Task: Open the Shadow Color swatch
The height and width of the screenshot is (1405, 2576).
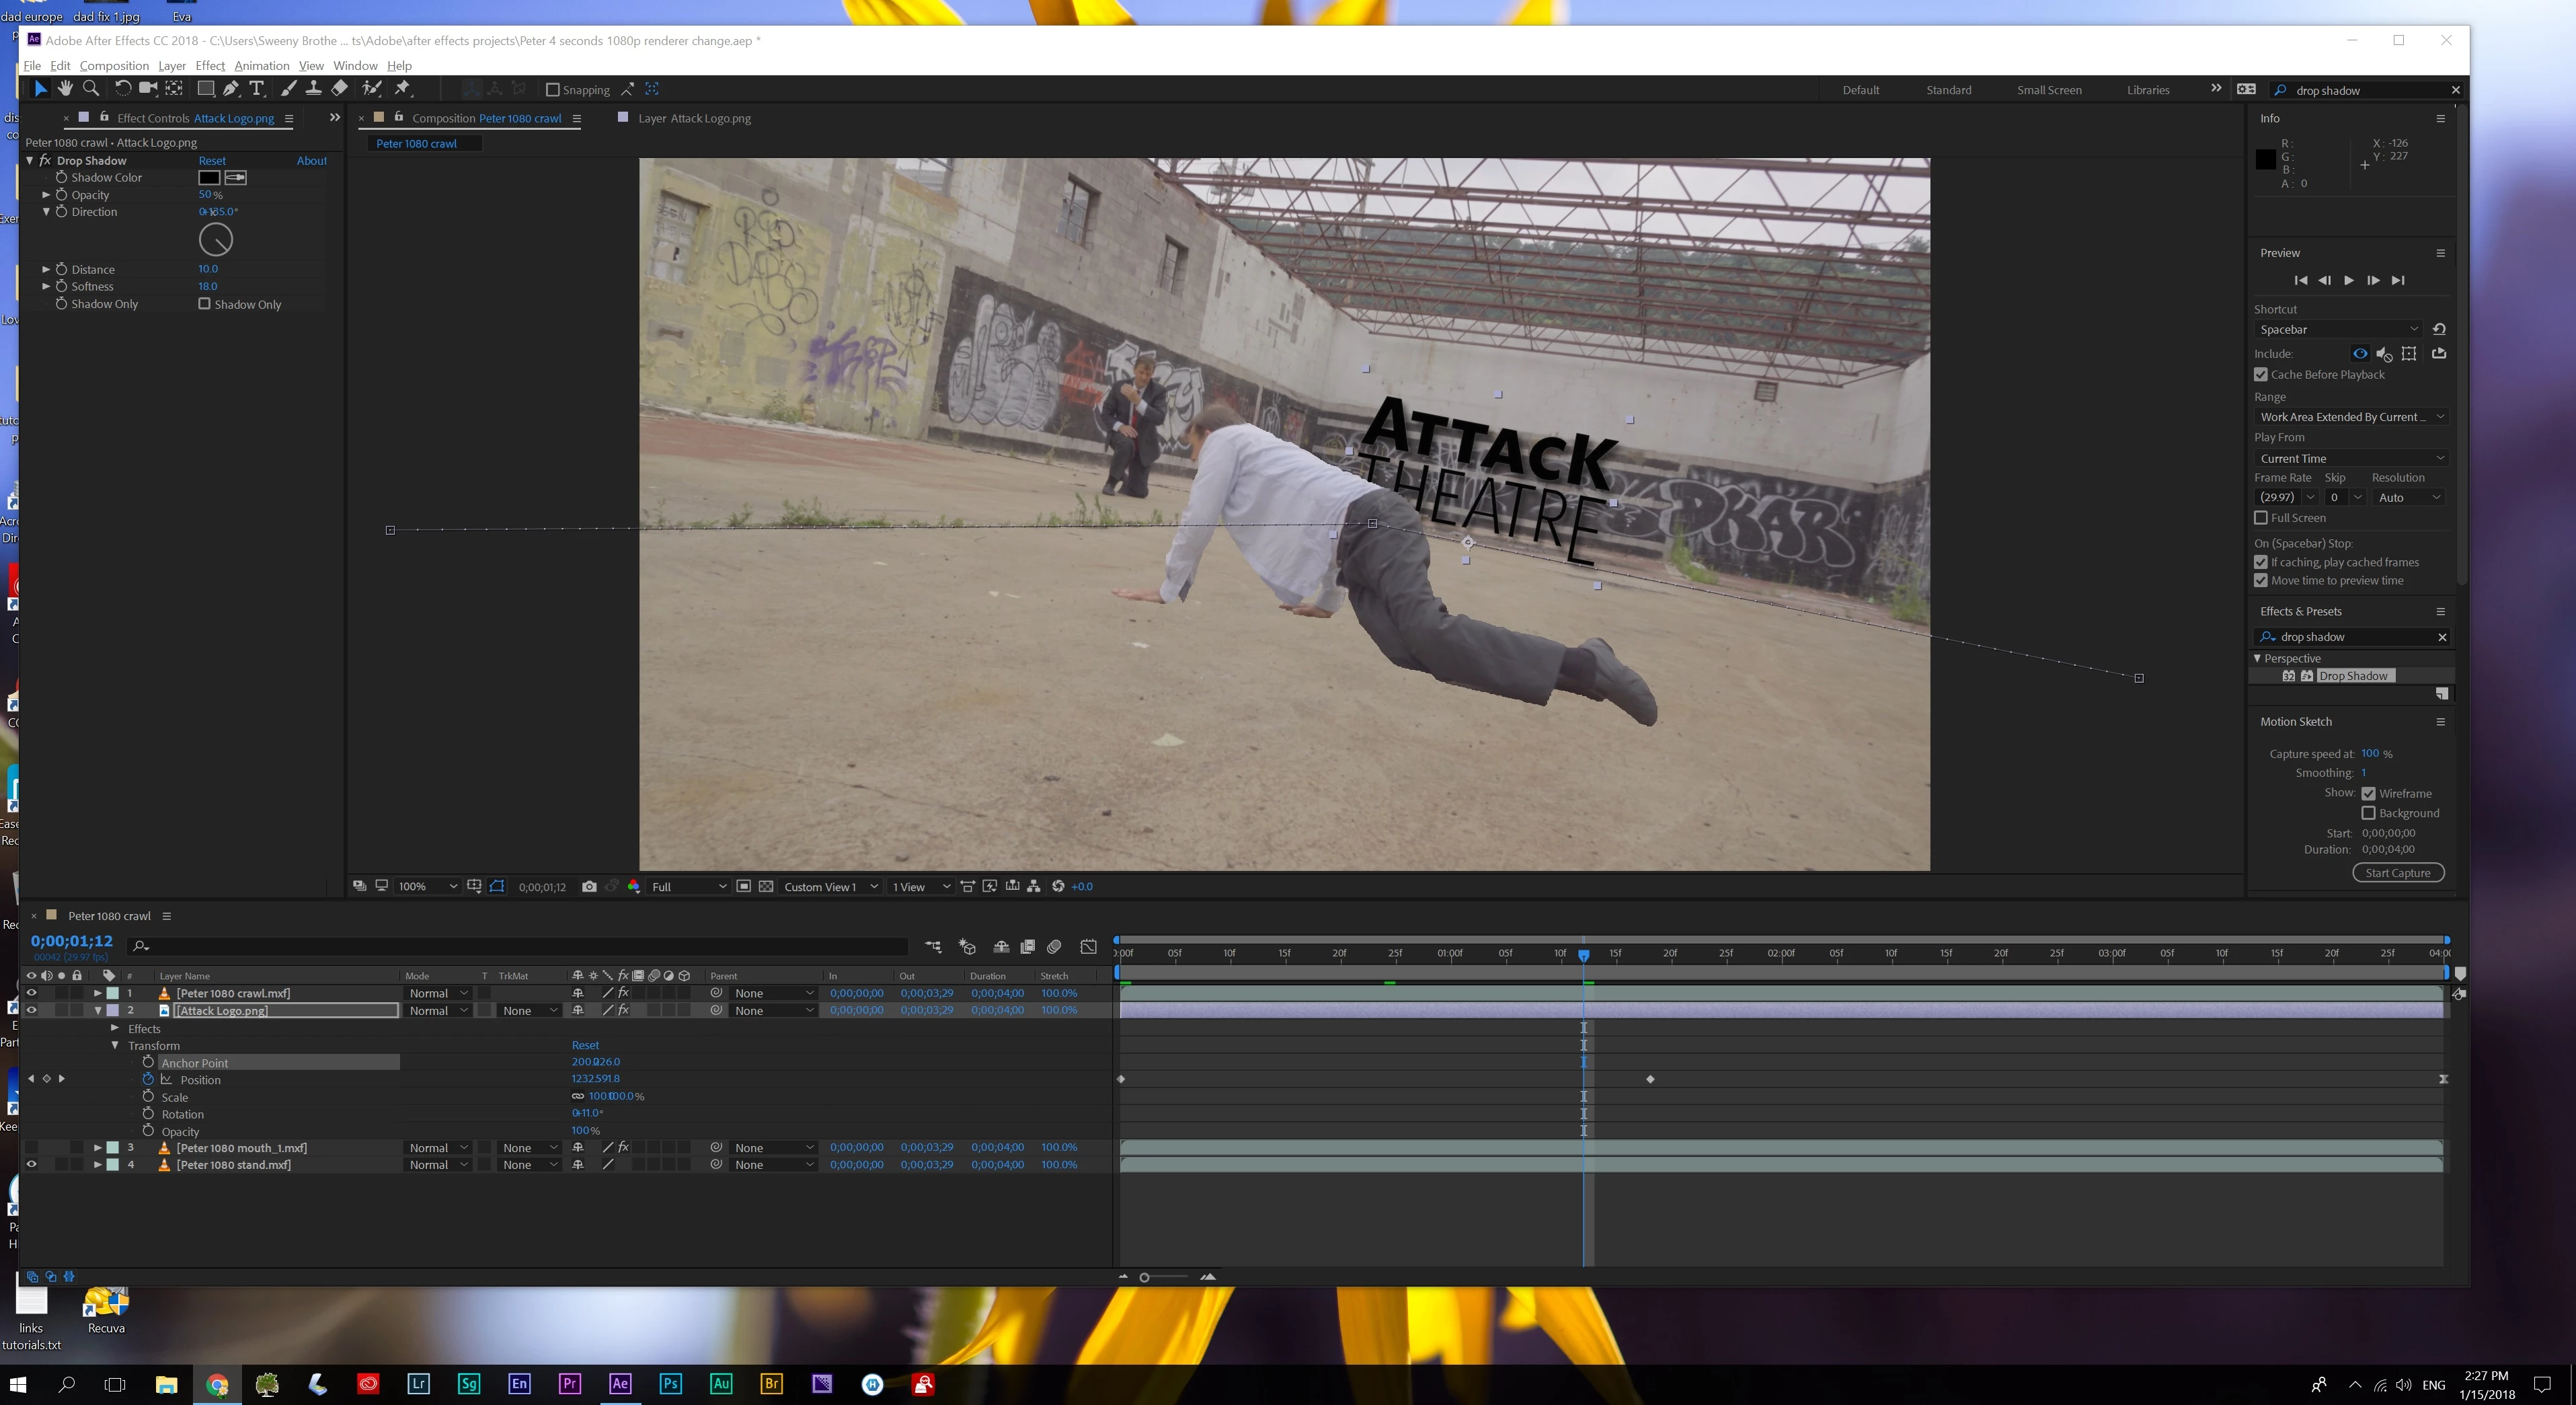Action: click(x=209, y=178)
